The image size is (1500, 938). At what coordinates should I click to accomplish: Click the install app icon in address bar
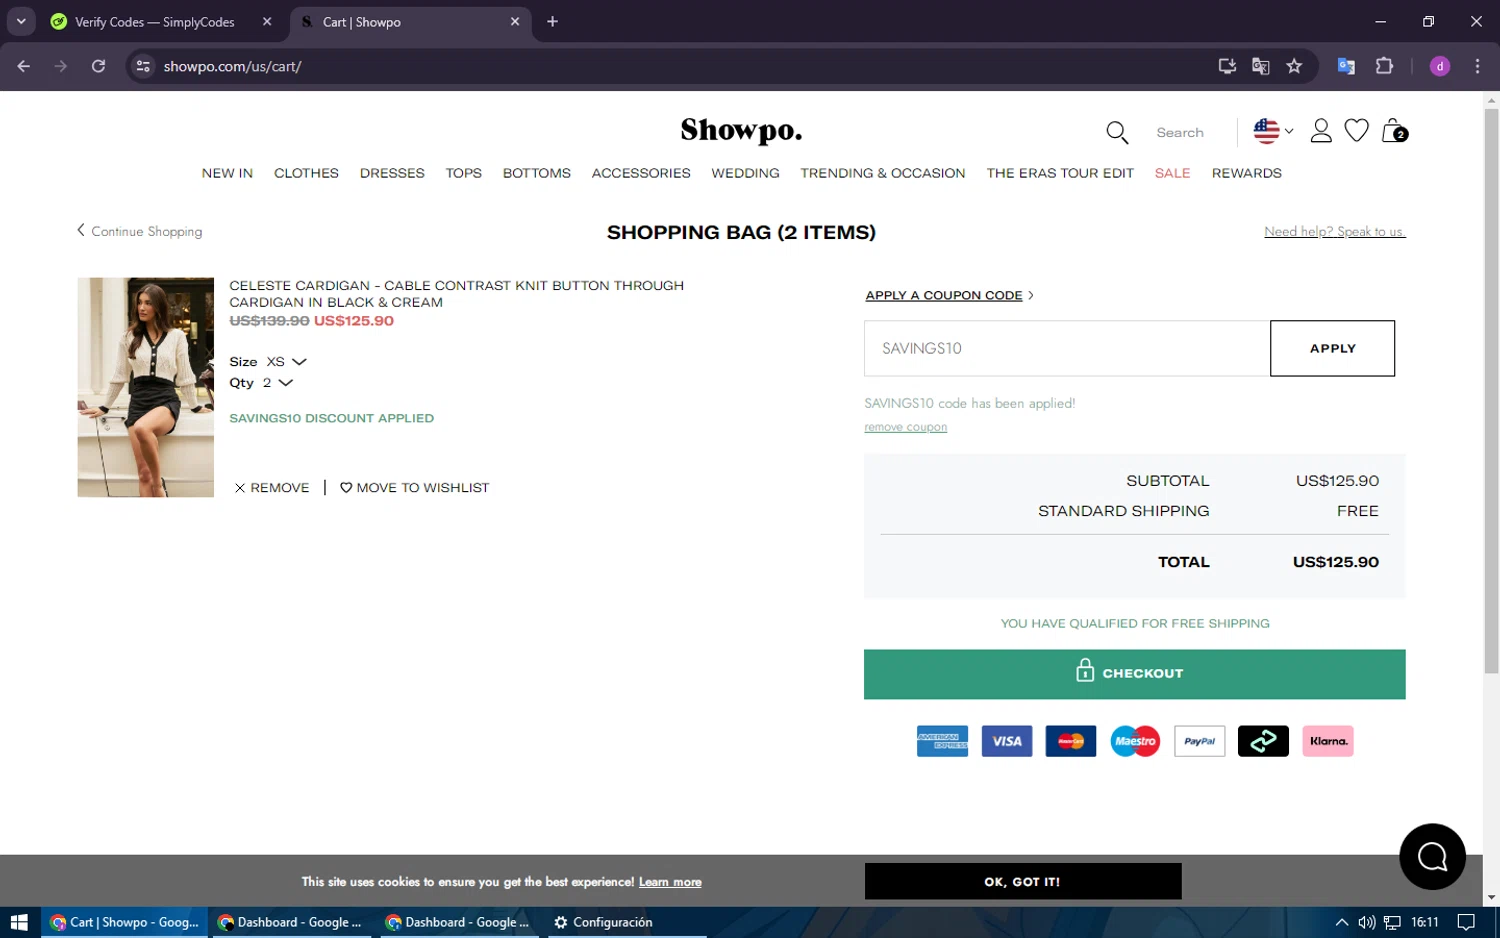(x=1227, y=66)
